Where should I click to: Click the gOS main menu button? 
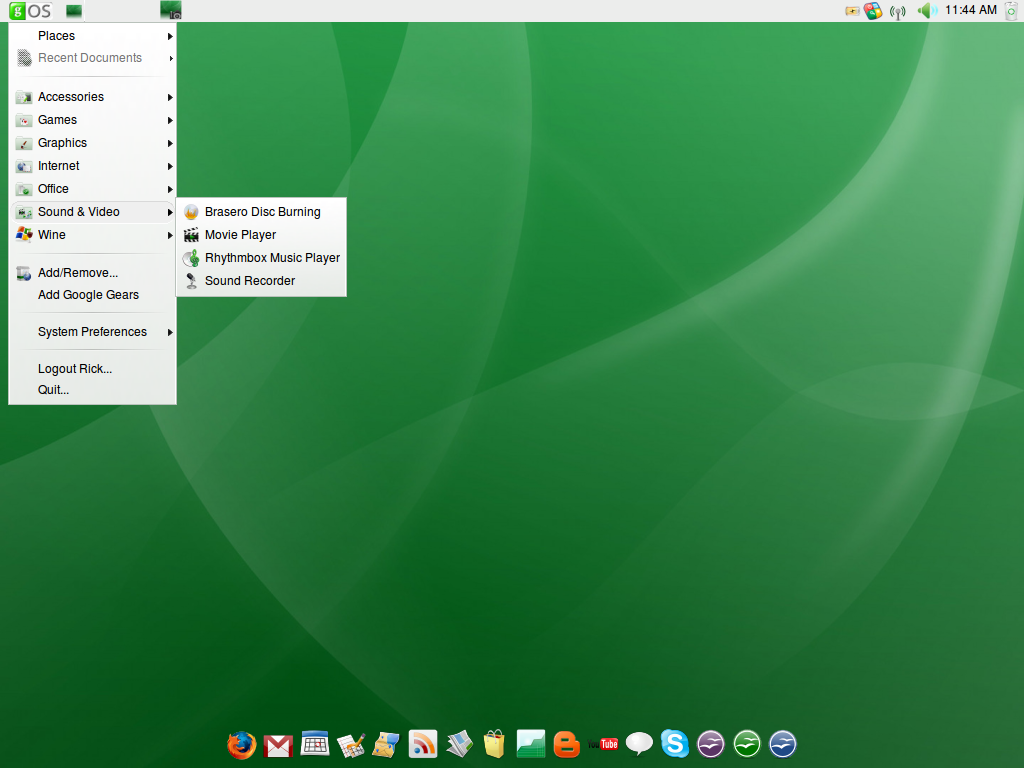[30, 10]
